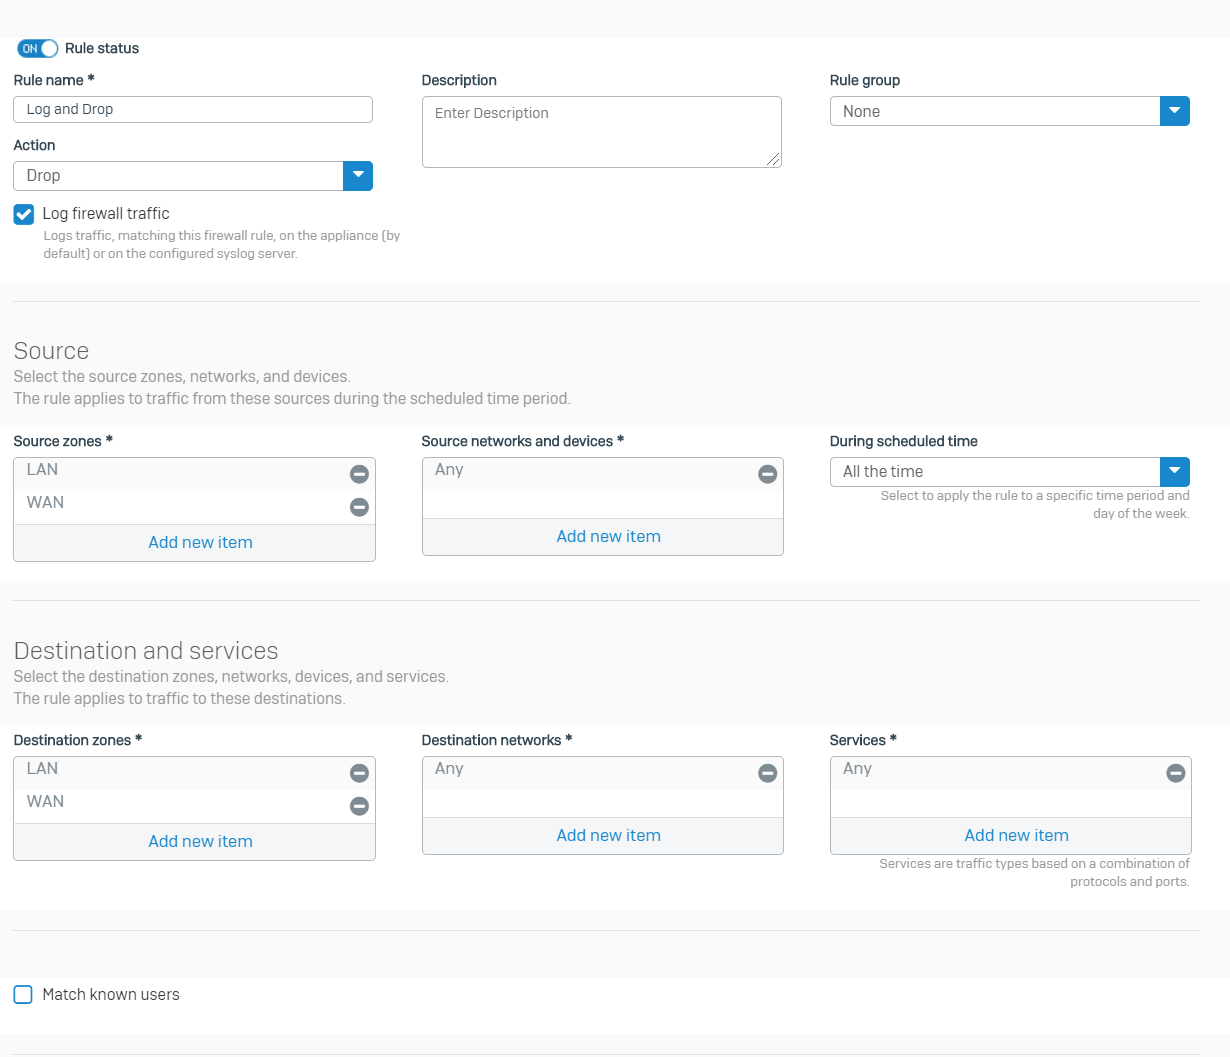Toggle the Rule status switch

38,48
